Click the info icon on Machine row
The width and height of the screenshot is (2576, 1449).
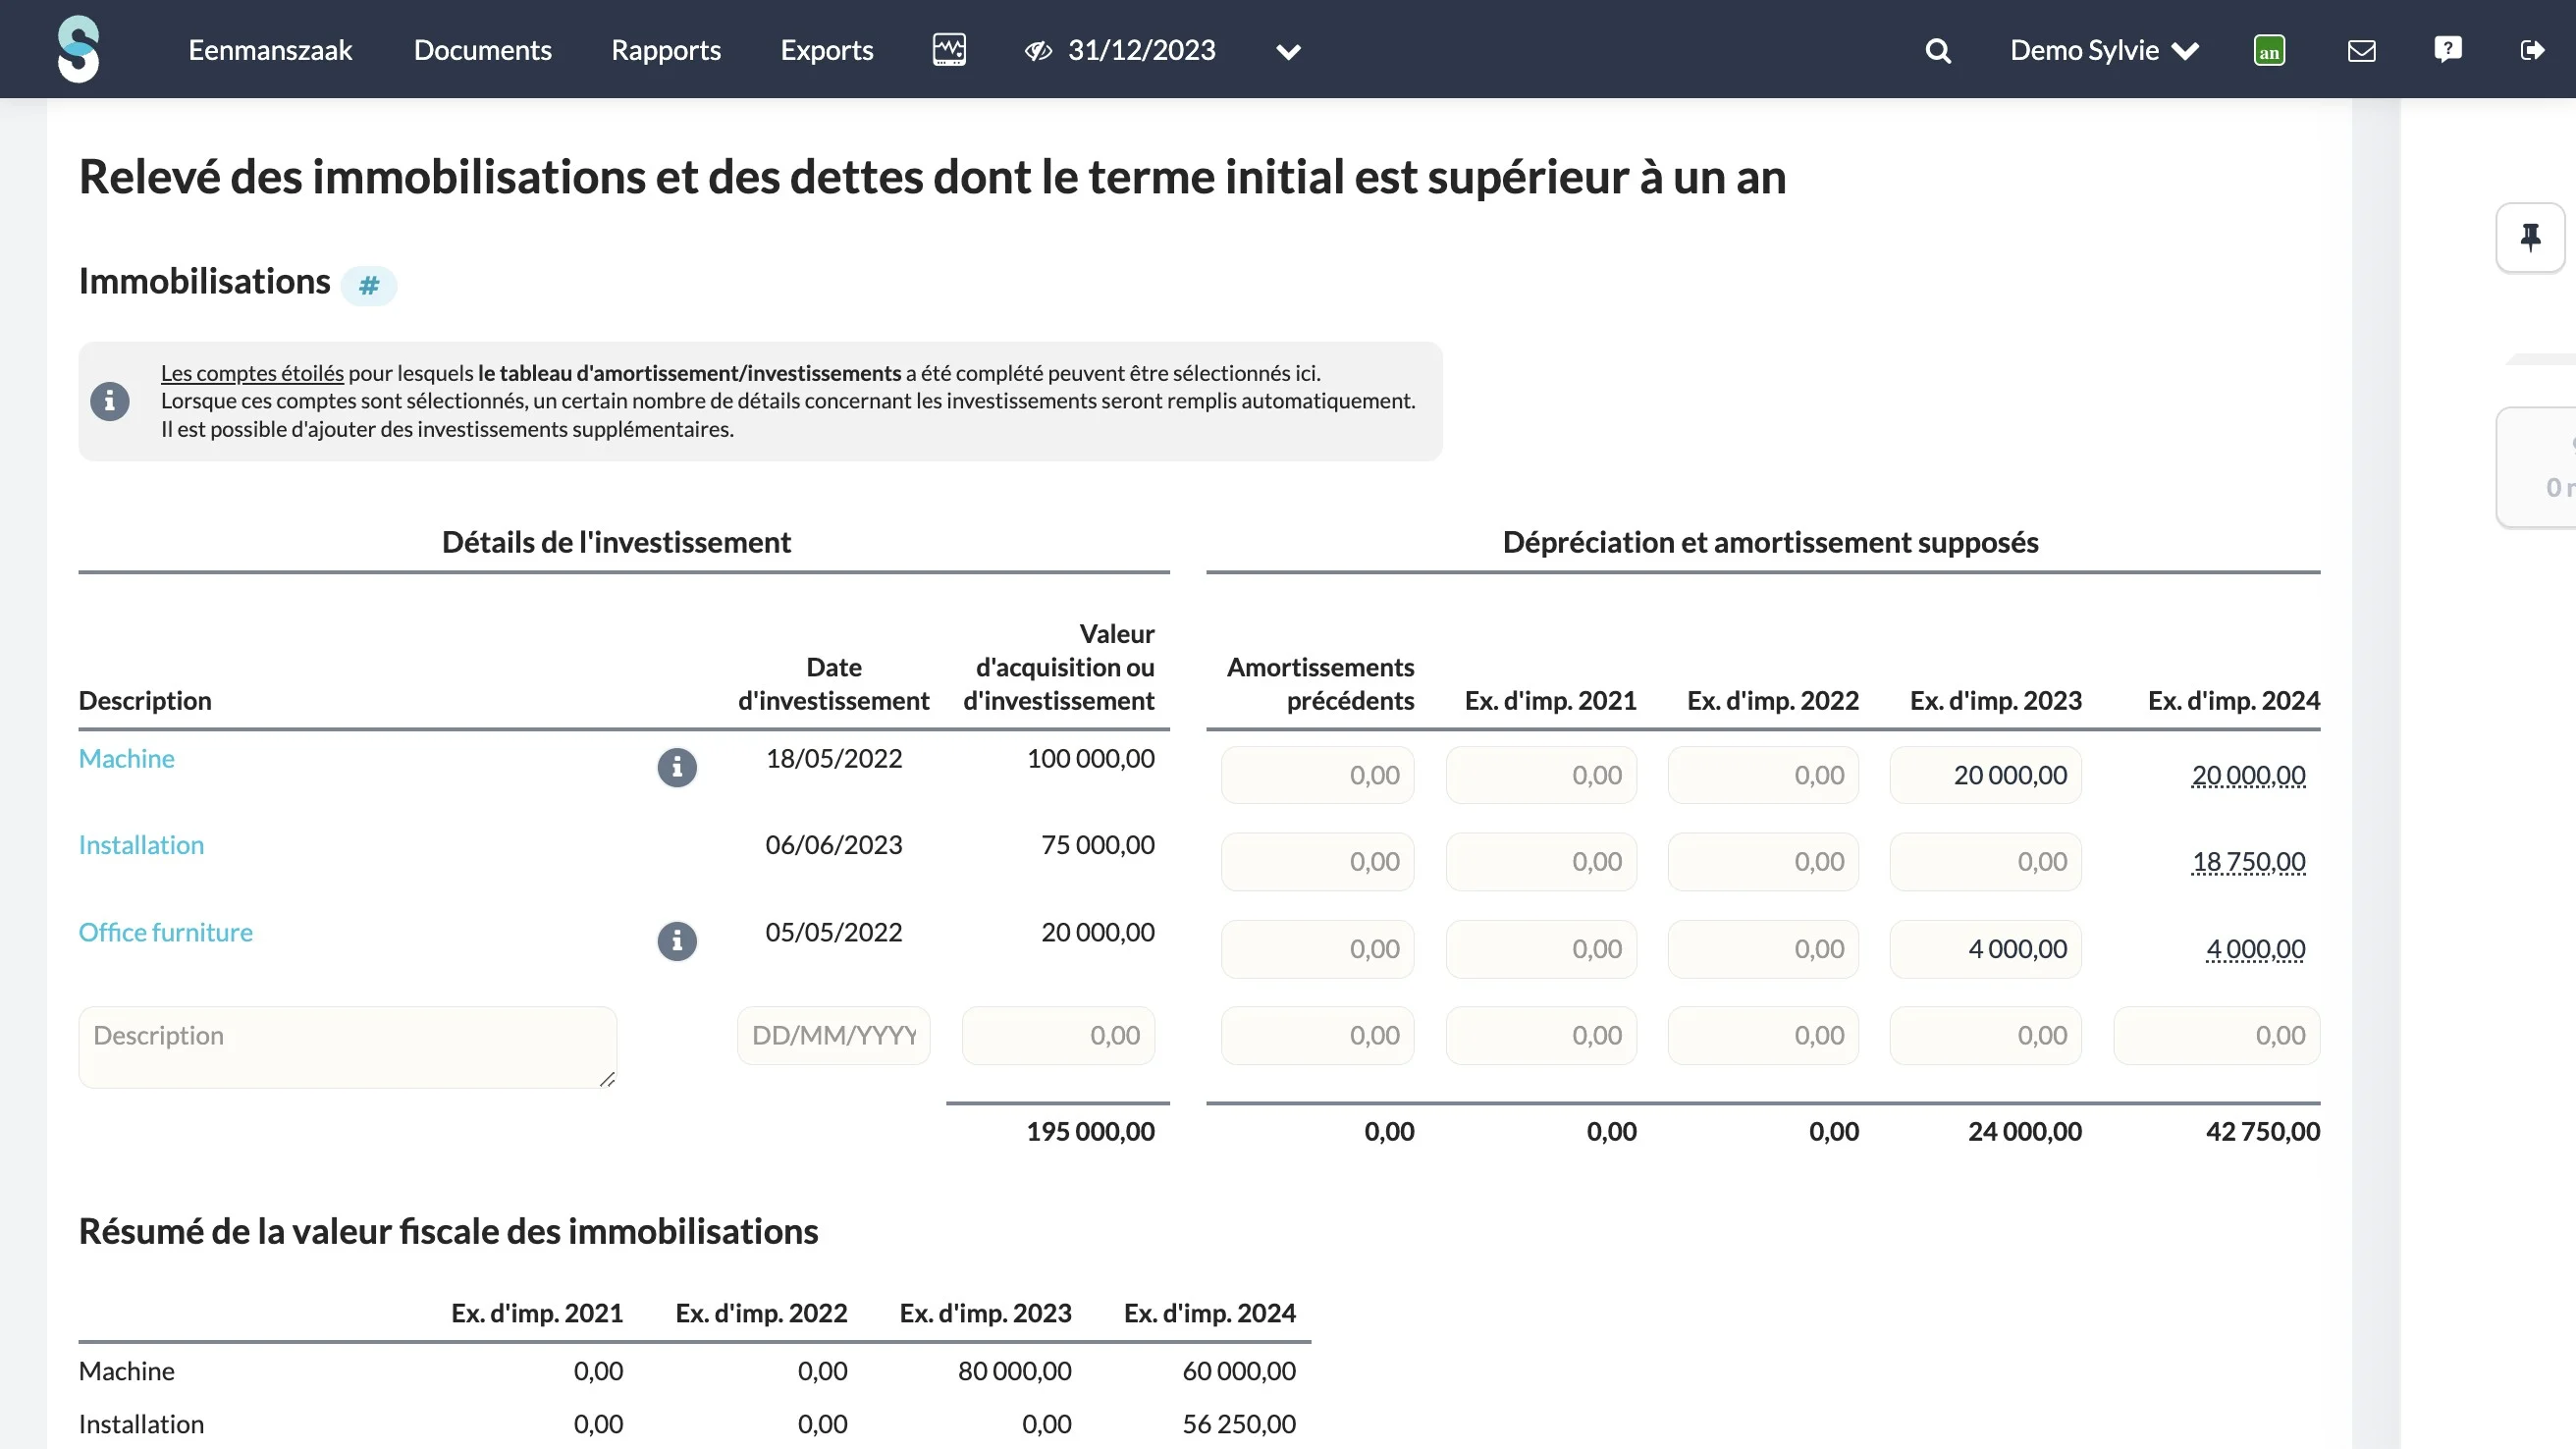[x=677, y=767]
